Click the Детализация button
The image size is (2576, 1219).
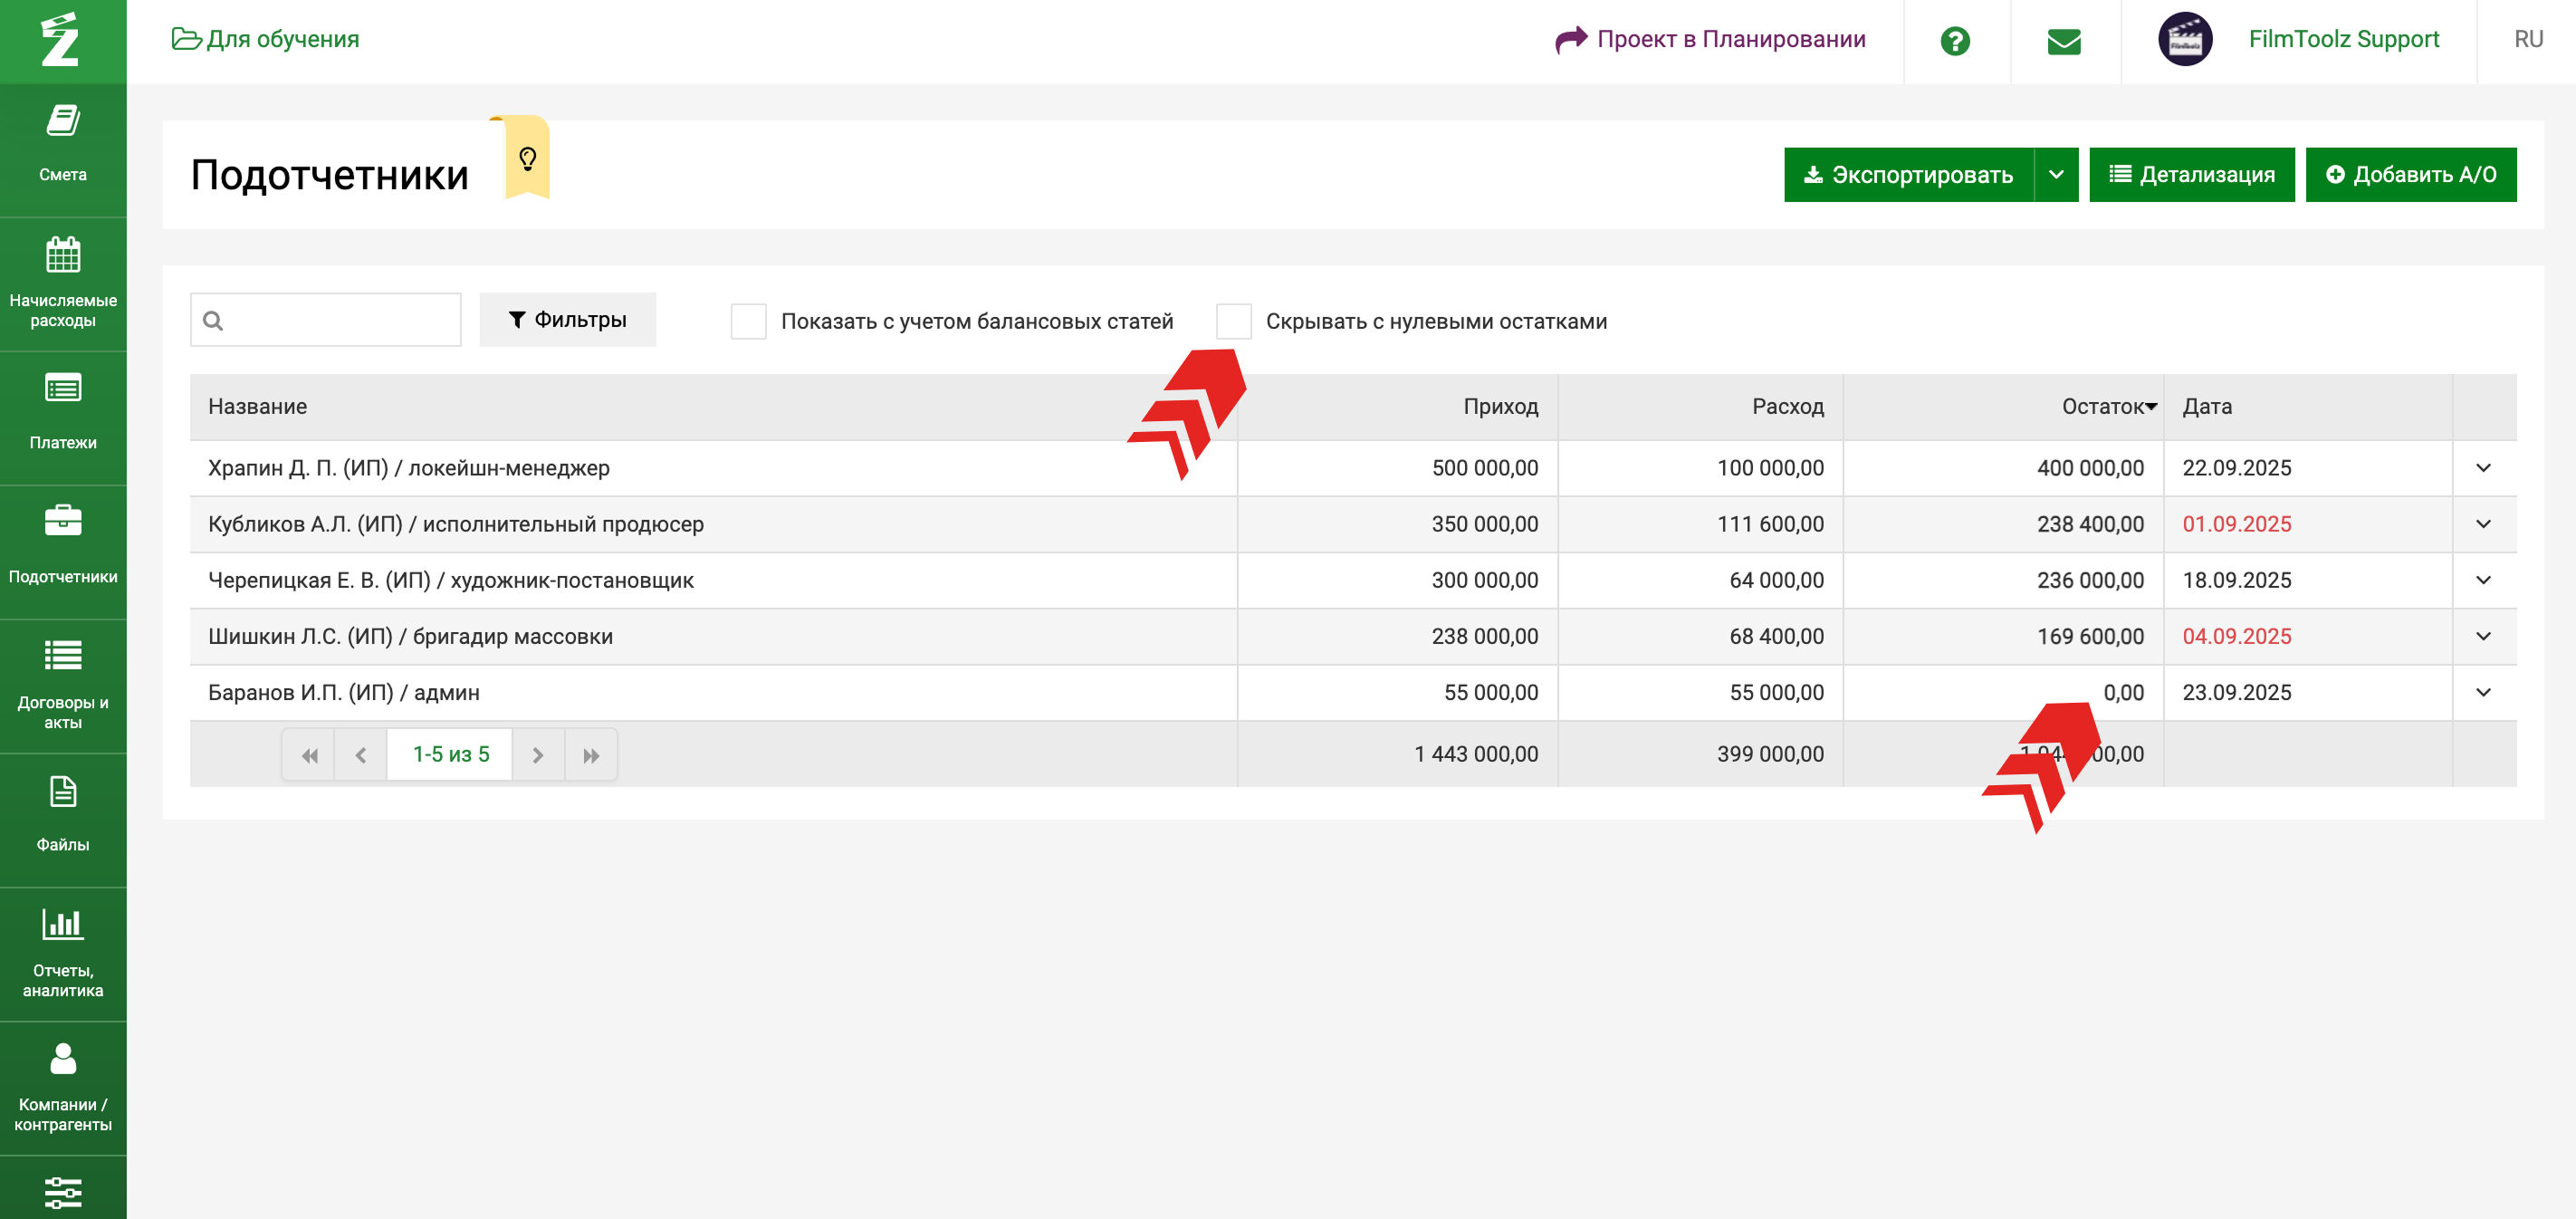click(x=2191, y=175)
